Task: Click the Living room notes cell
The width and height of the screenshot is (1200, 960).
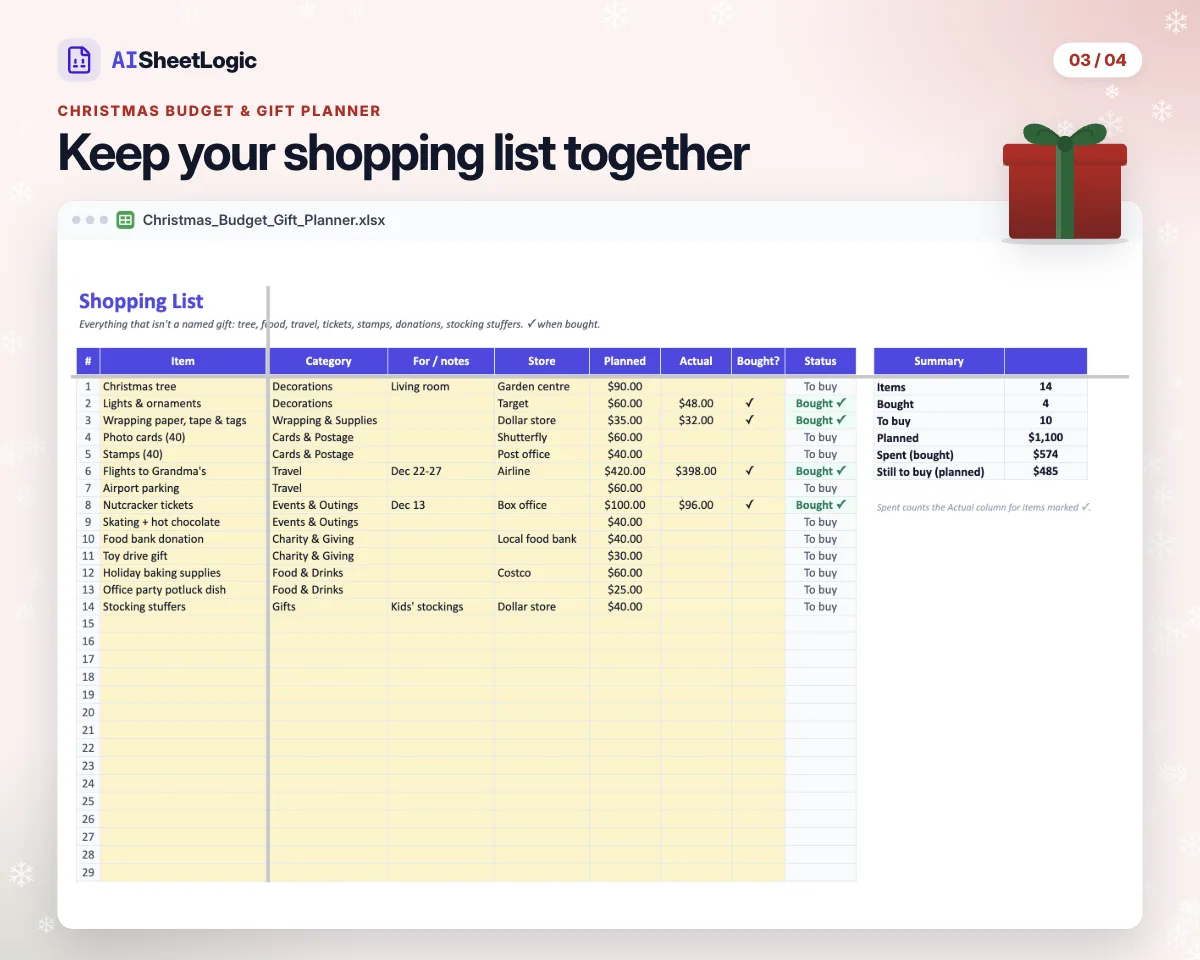Action: pos(441,387)
